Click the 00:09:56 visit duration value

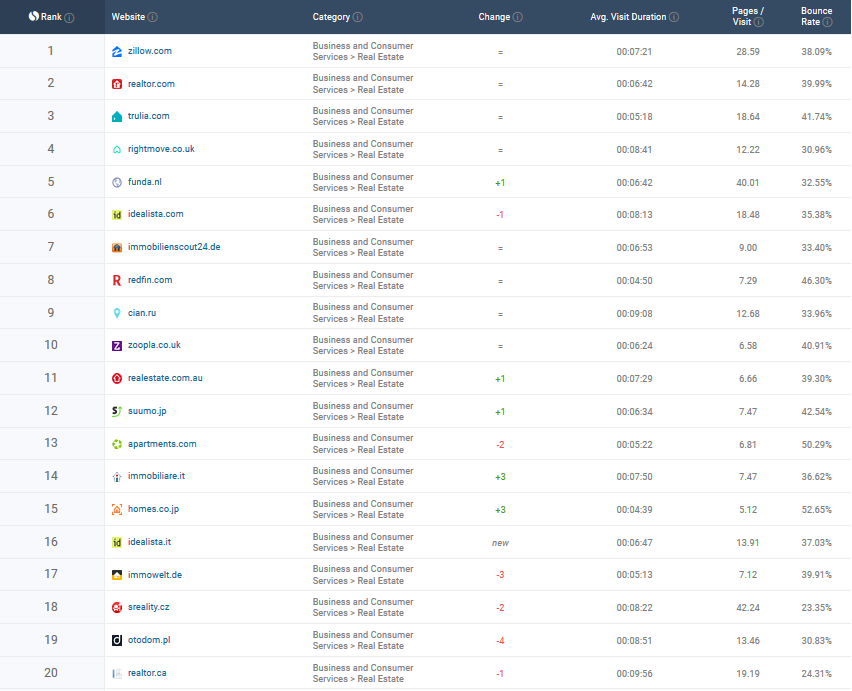click(x=634, y=674)
